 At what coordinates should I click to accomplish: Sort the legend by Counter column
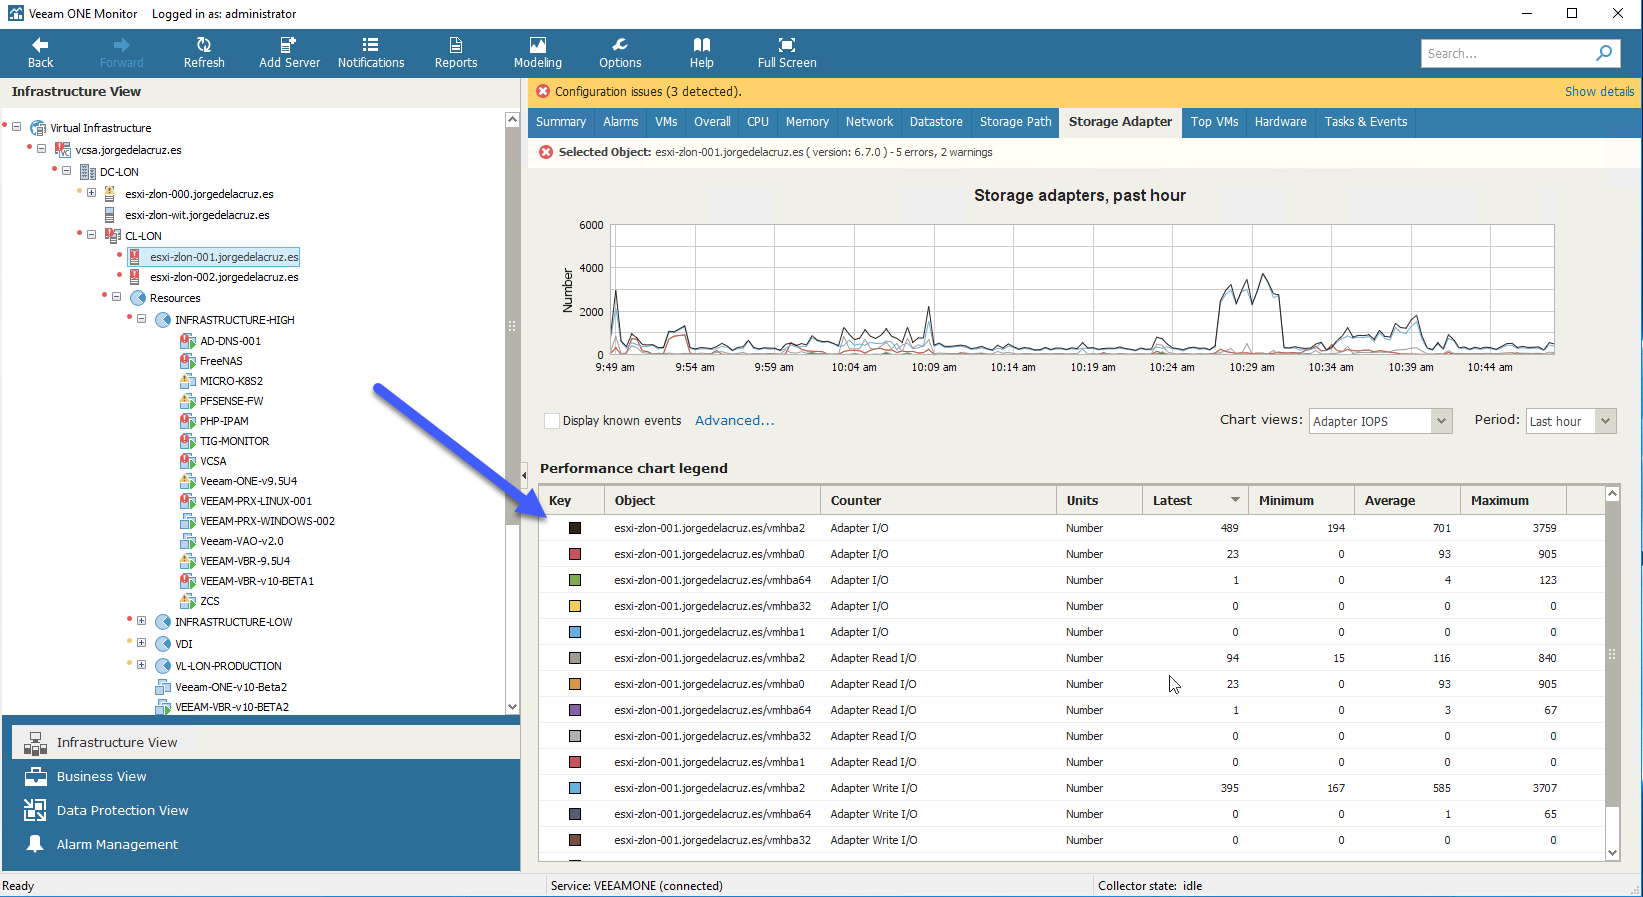tap(938, 500)
